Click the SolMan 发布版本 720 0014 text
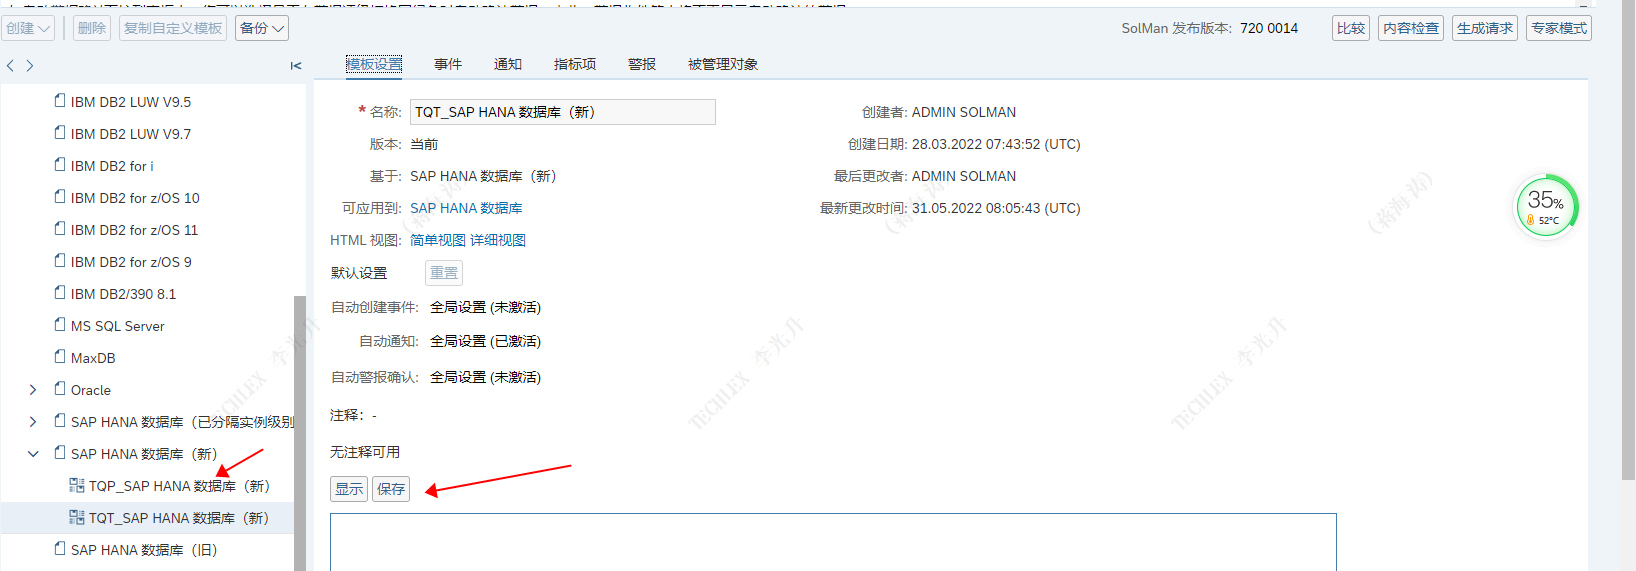This screenshot has height=571, width=1636. click(x=1209, y=28)
